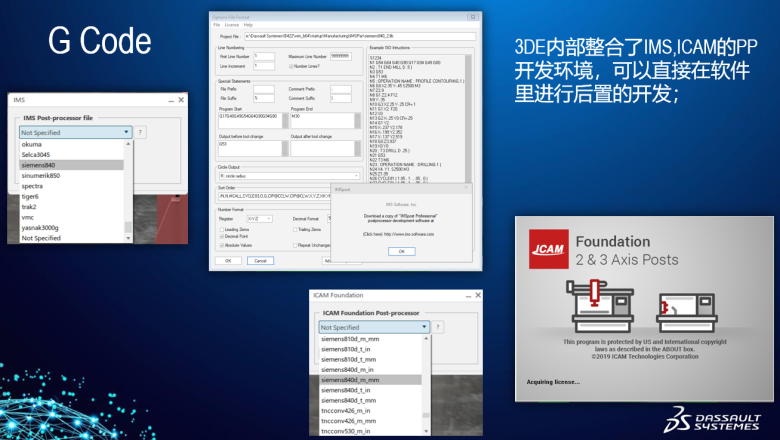Select tiger6 post-processor entry
This screenshot has height=440, width=780.
(x=72, y=196)
